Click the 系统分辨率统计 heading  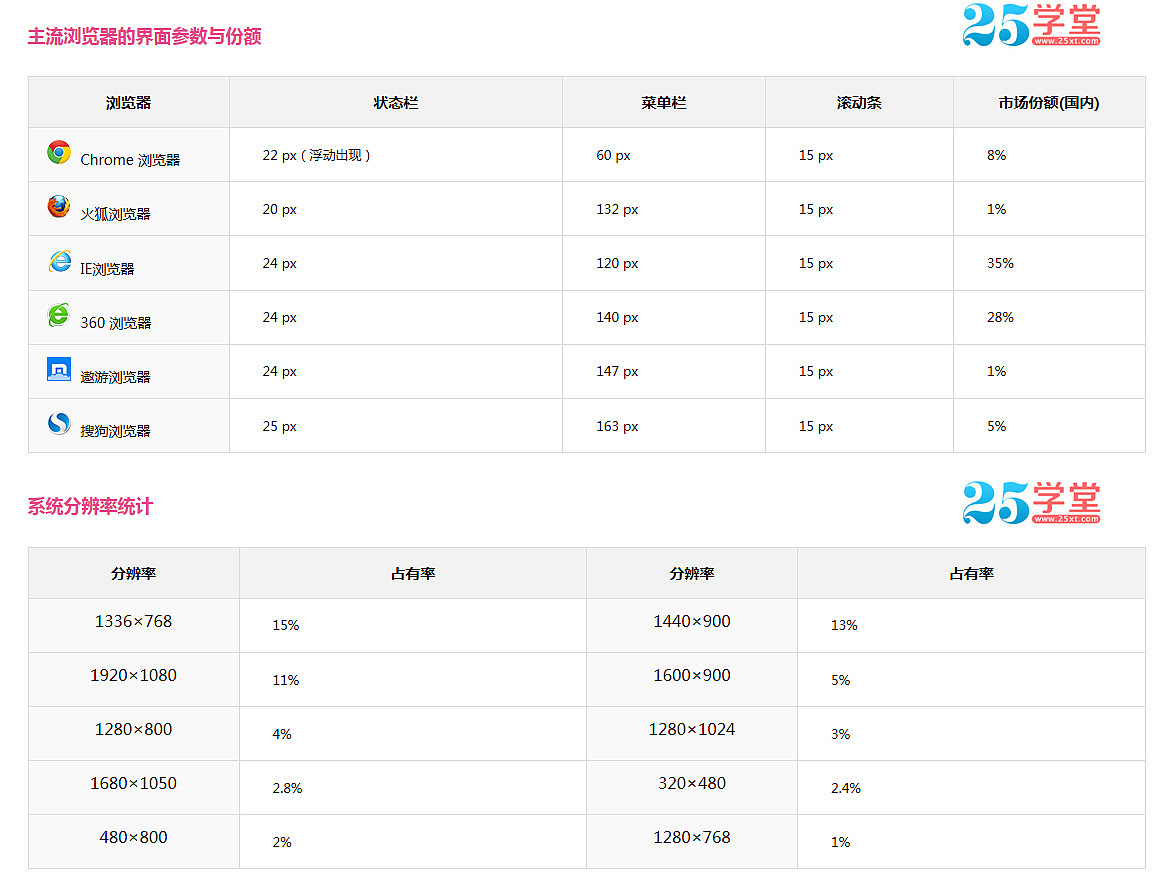point(90,507)
